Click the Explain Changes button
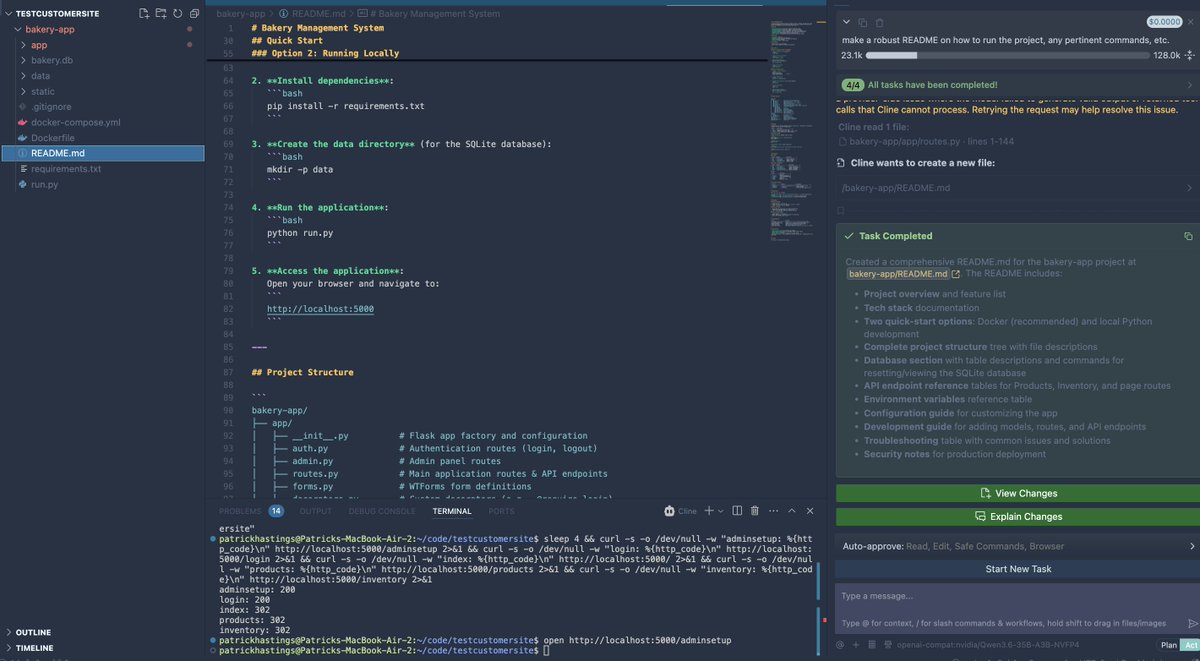This screenshot has width=1200, height=661. (1017, 517)
